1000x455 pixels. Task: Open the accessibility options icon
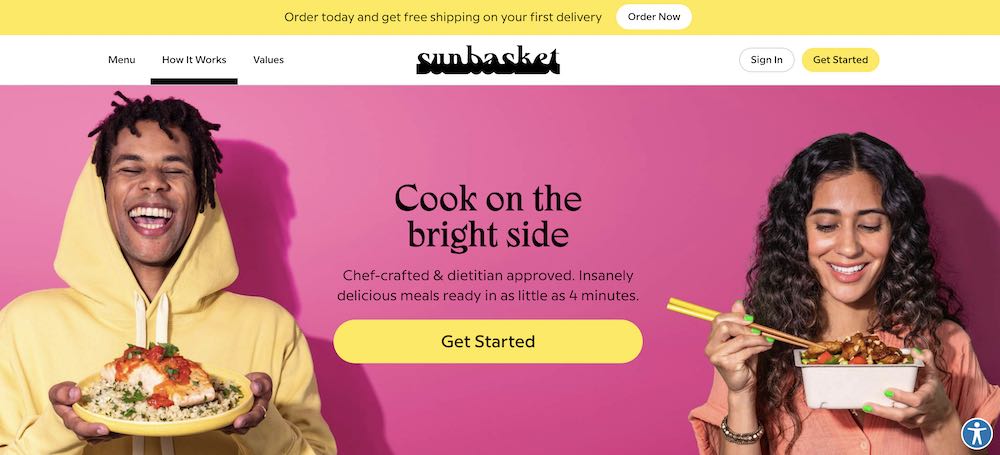click(x=977, y=434)
